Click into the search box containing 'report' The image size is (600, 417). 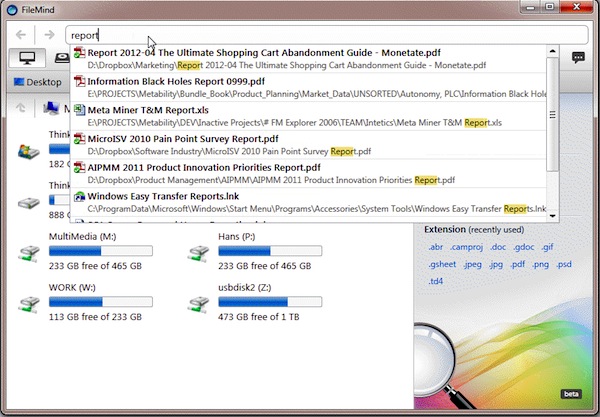(x=327, y=35)
